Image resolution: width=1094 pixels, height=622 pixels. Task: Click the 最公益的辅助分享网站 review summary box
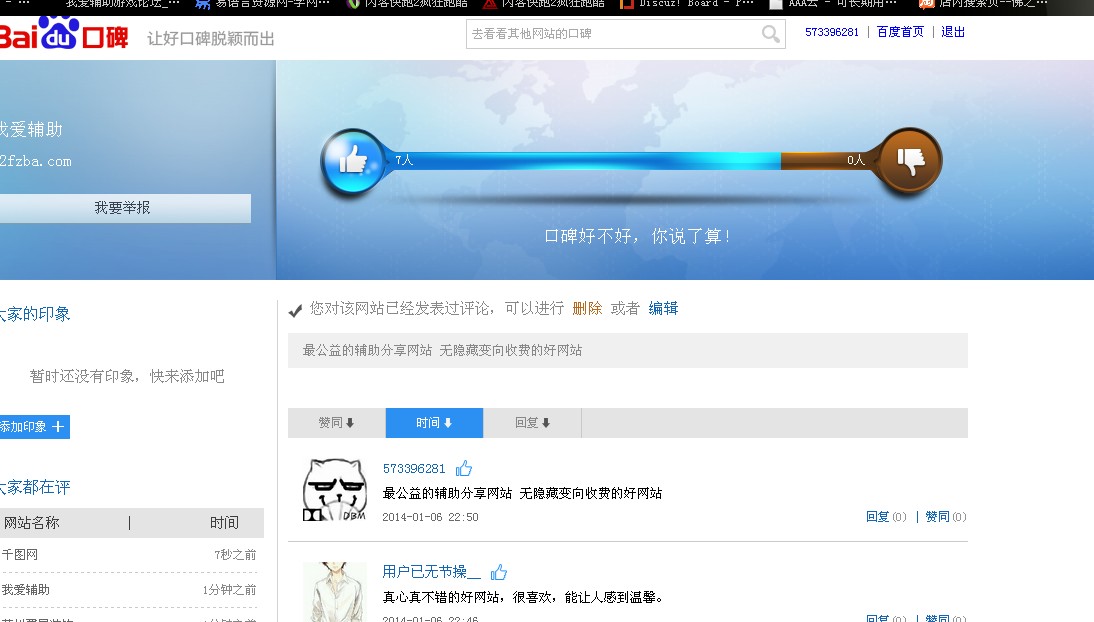(628, 350)
